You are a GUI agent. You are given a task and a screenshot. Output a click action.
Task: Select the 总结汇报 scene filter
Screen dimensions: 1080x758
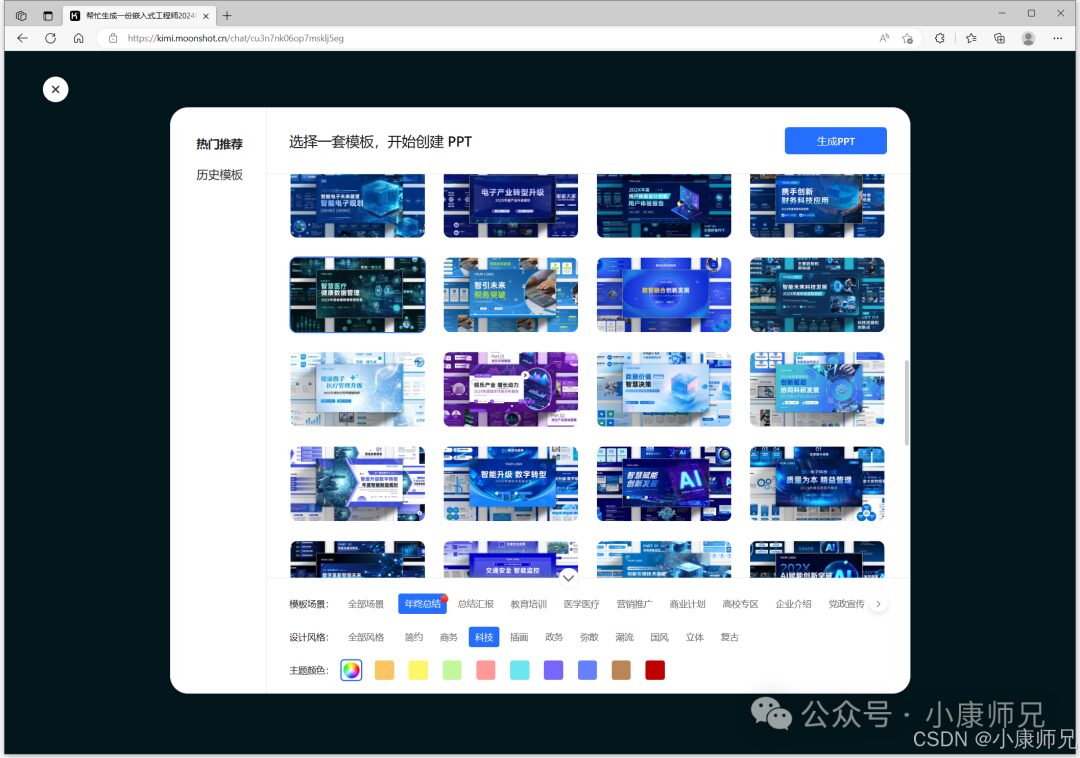click(x=476, y=604)
